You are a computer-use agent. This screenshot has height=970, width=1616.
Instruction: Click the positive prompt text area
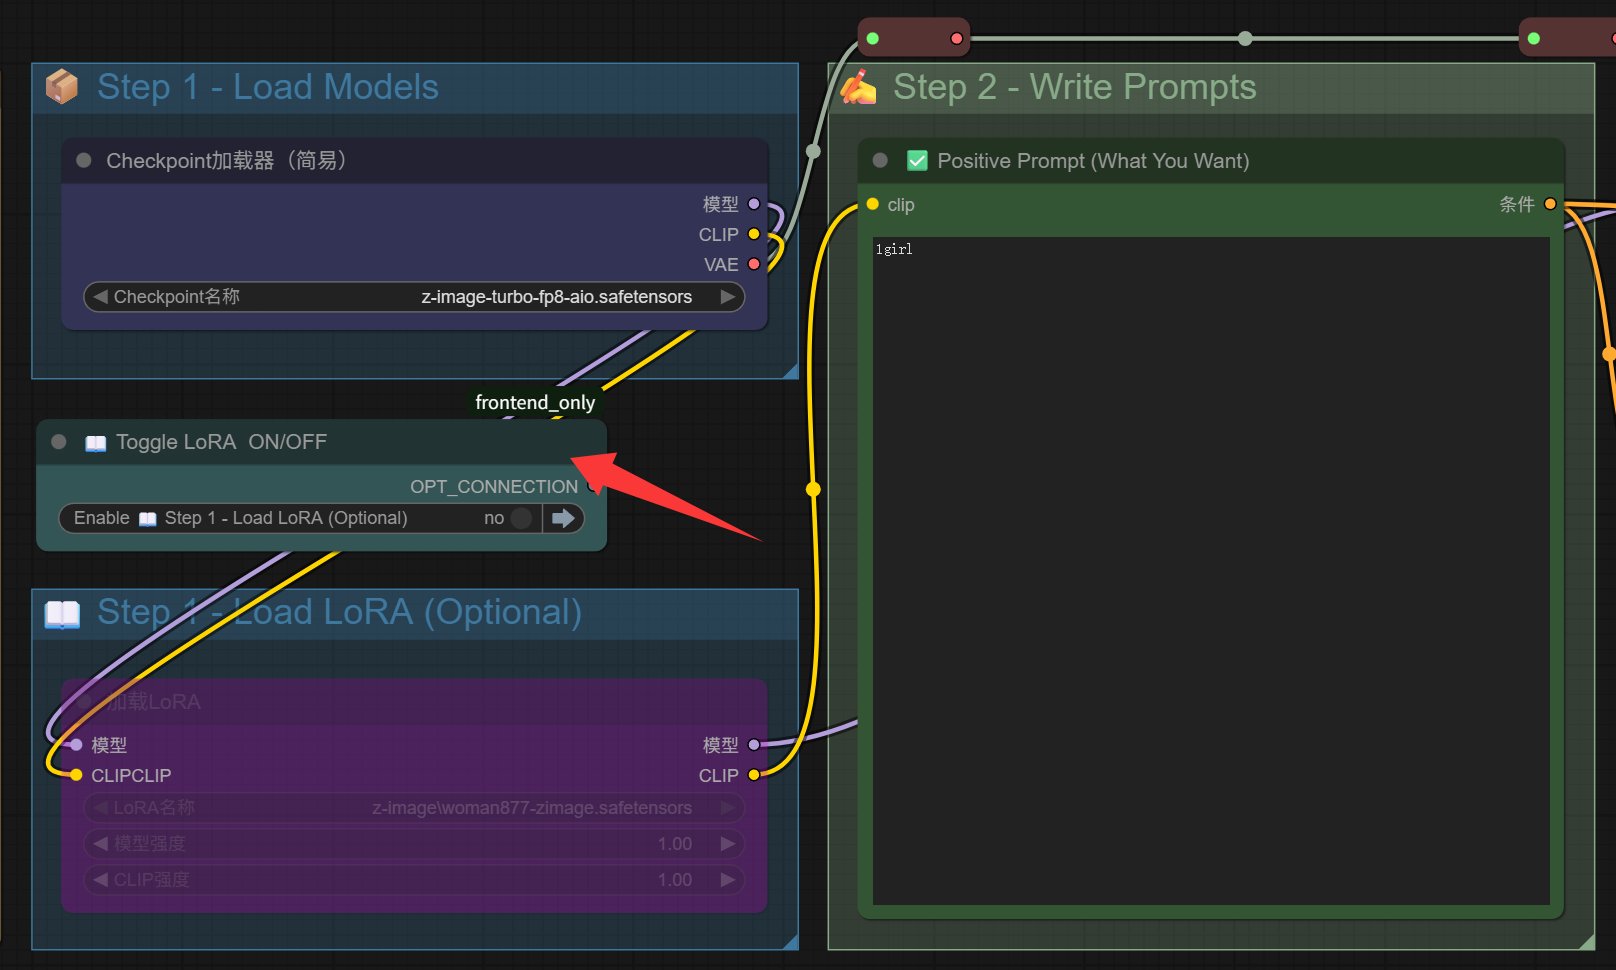pyautogui.click(x=1210, y=570)
